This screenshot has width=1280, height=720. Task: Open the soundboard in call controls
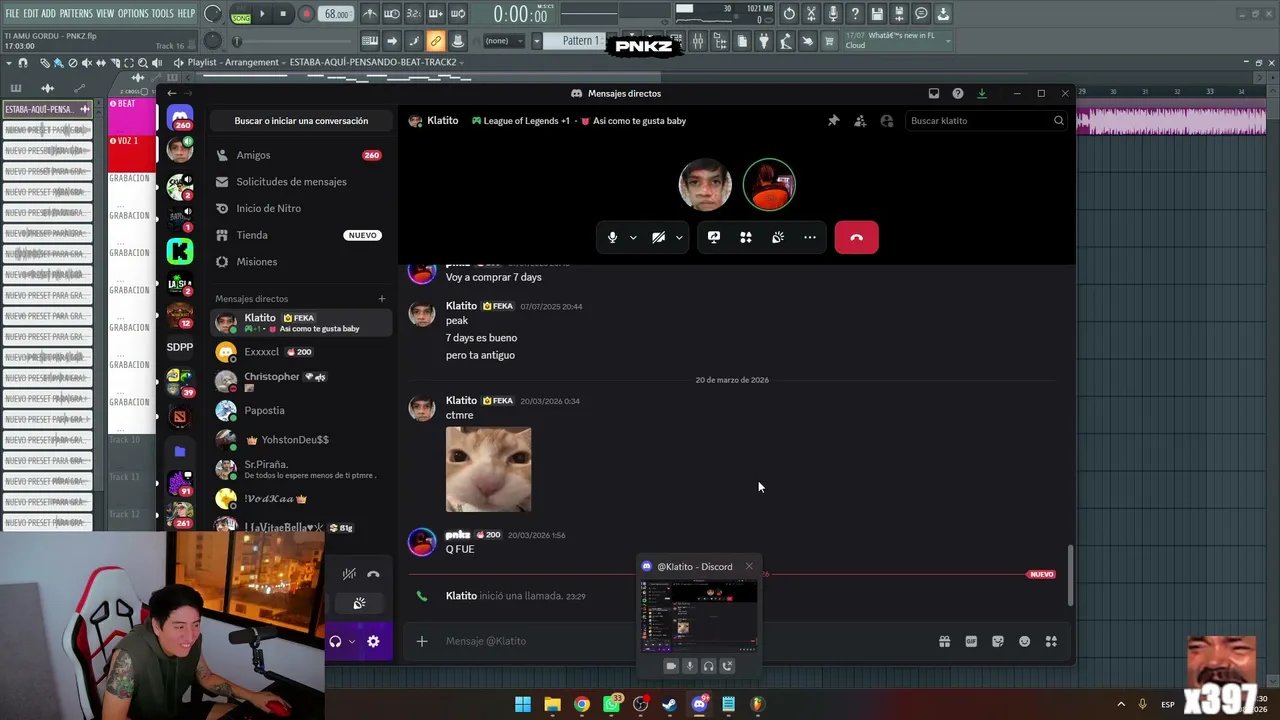(x=778, y=237)
